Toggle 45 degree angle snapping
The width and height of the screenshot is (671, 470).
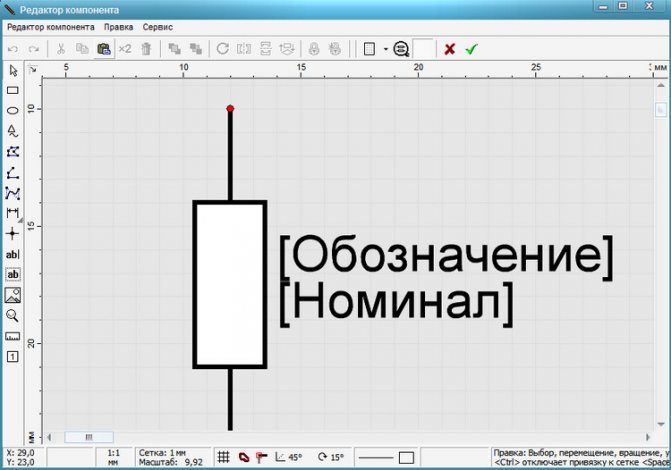point(287,457)
